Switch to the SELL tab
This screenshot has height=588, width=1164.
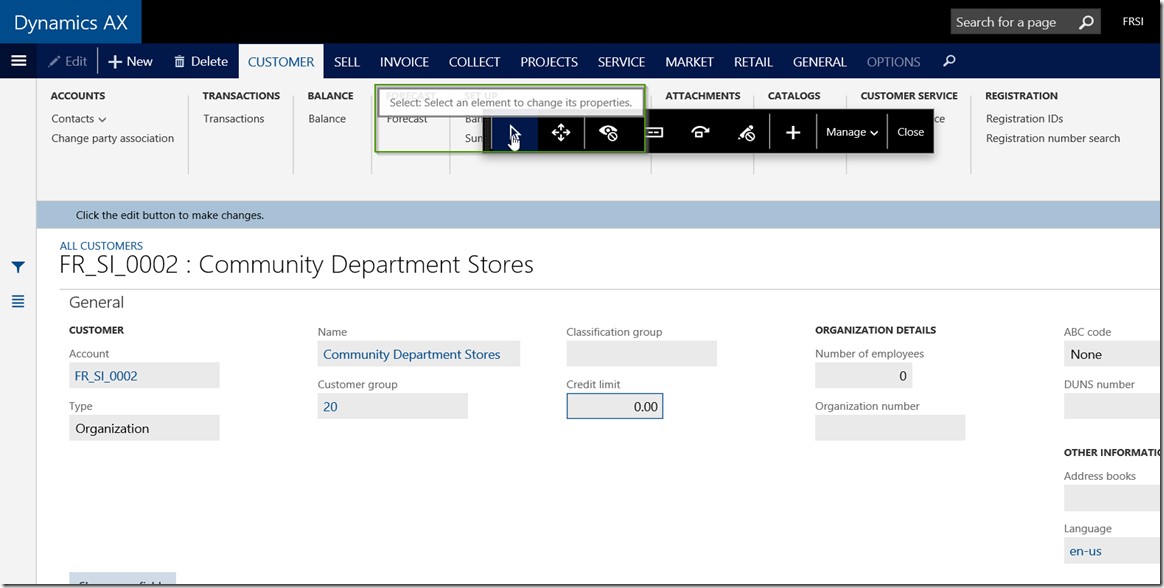pyautogui.click(x=346, y=62)
